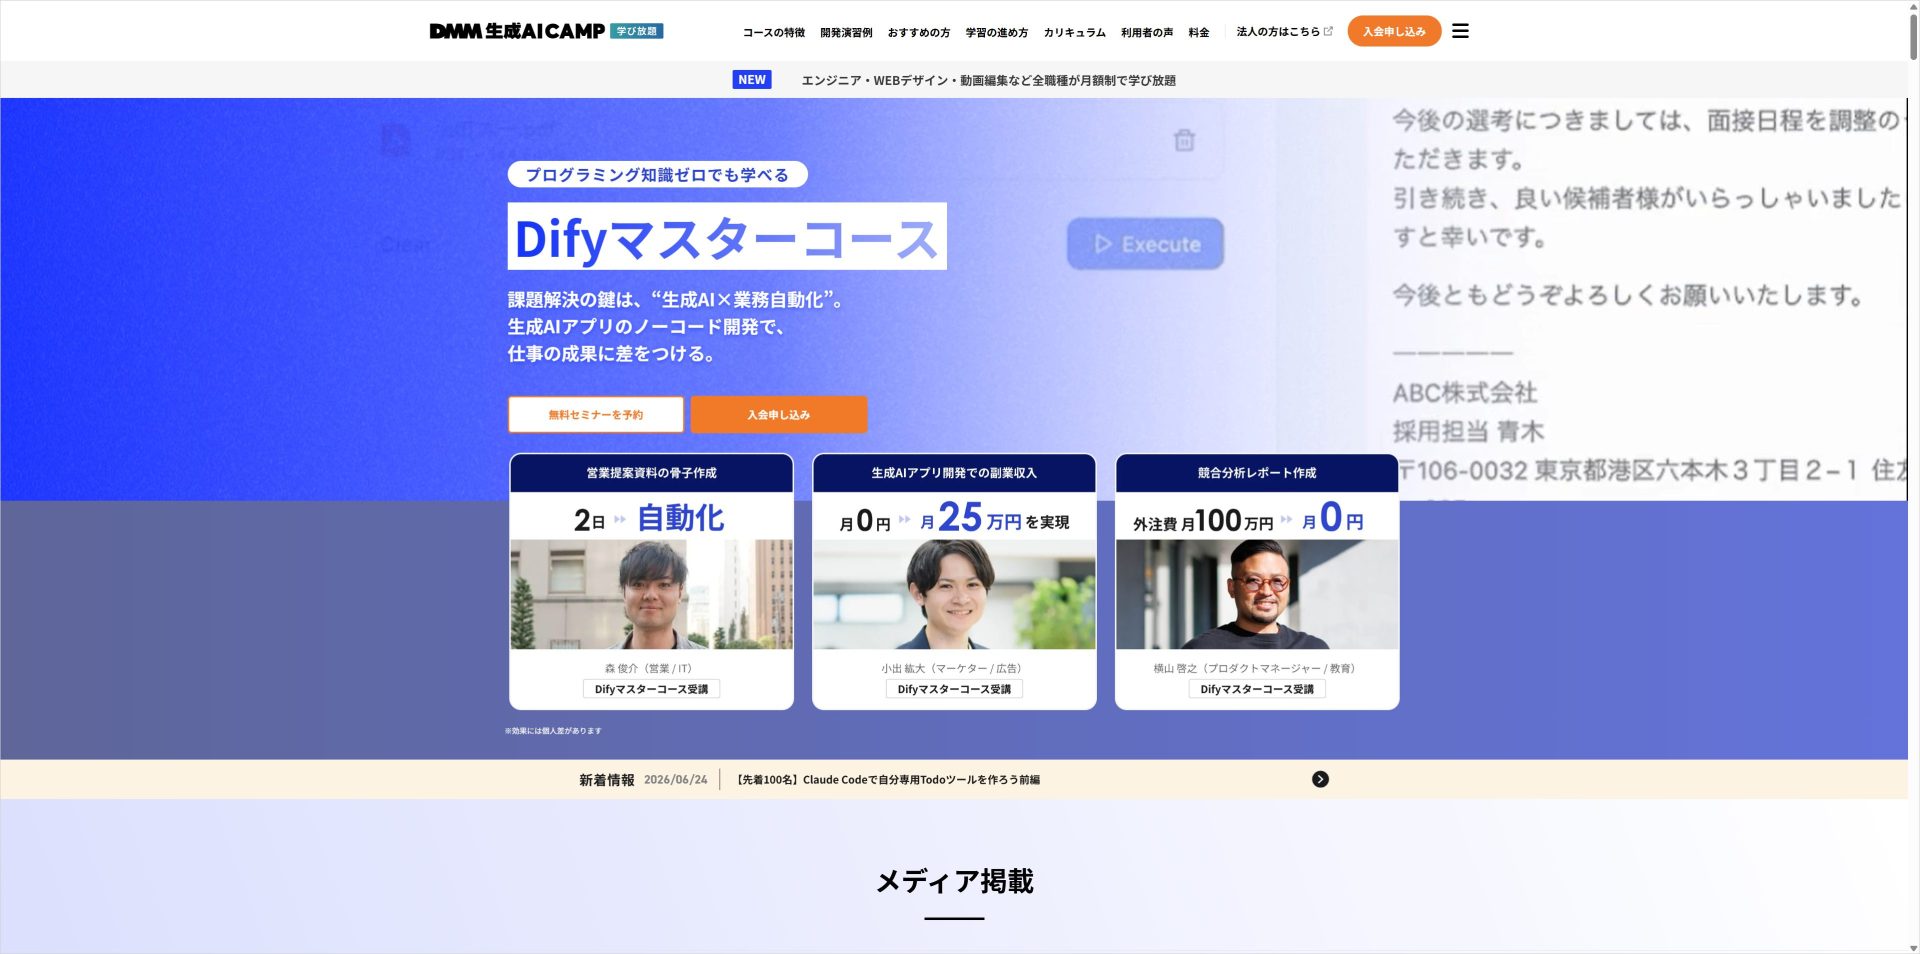This screenshot has height=954, width=1920.
Task: Click the 新着情報 label
Action: coord(606,780)
